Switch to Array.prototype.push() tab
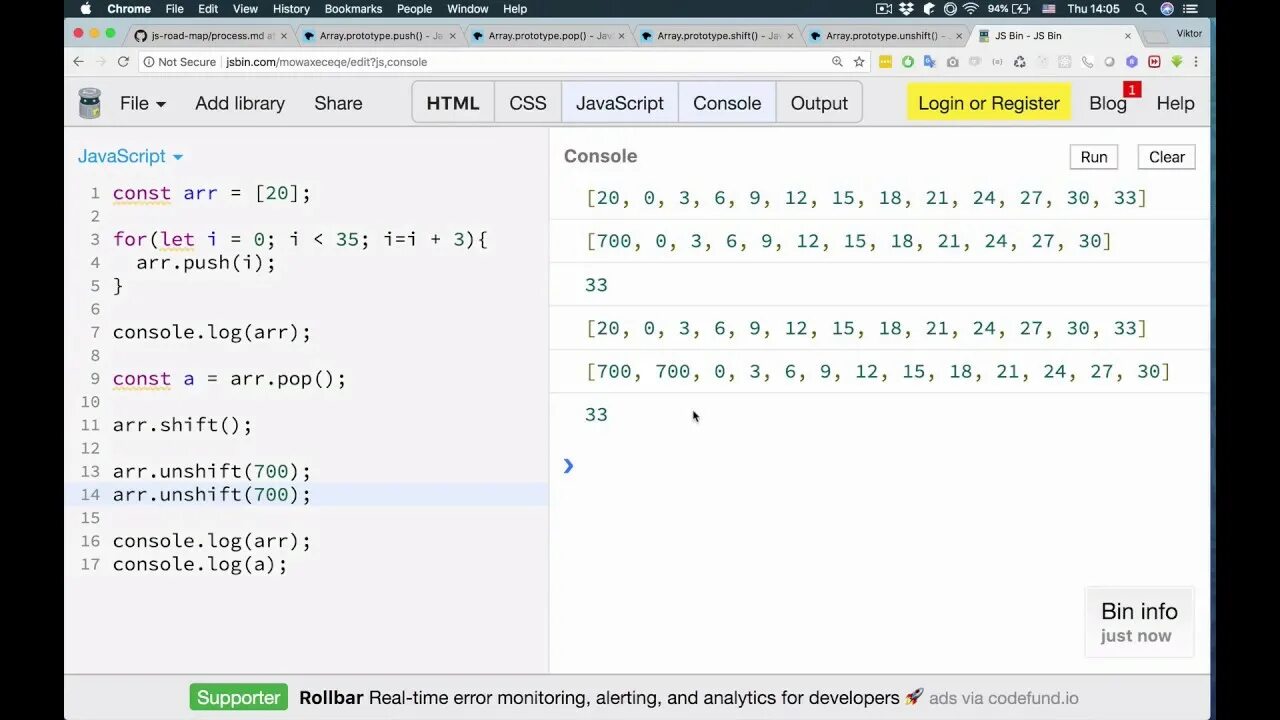 [379, 35]
